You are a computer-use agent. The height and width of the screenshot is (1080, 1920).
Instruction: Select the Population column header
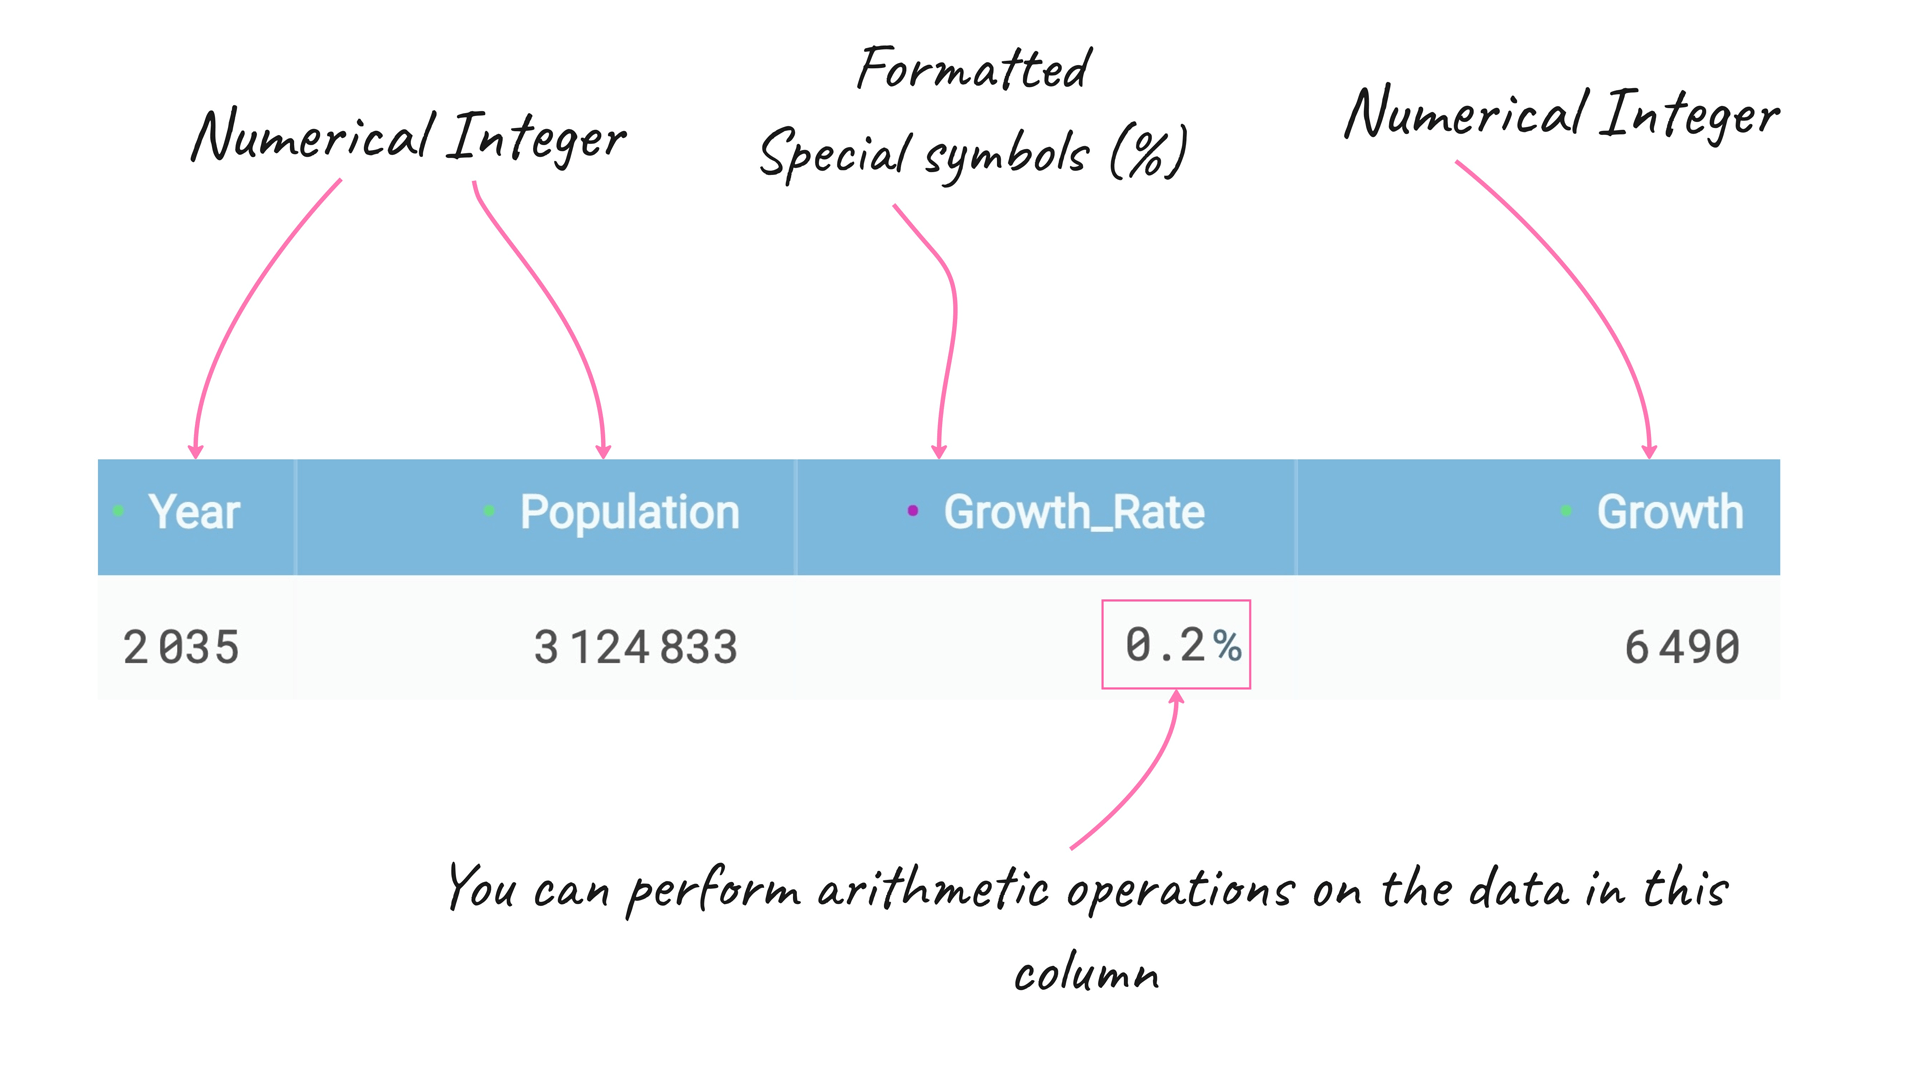[x=546, y=517]
